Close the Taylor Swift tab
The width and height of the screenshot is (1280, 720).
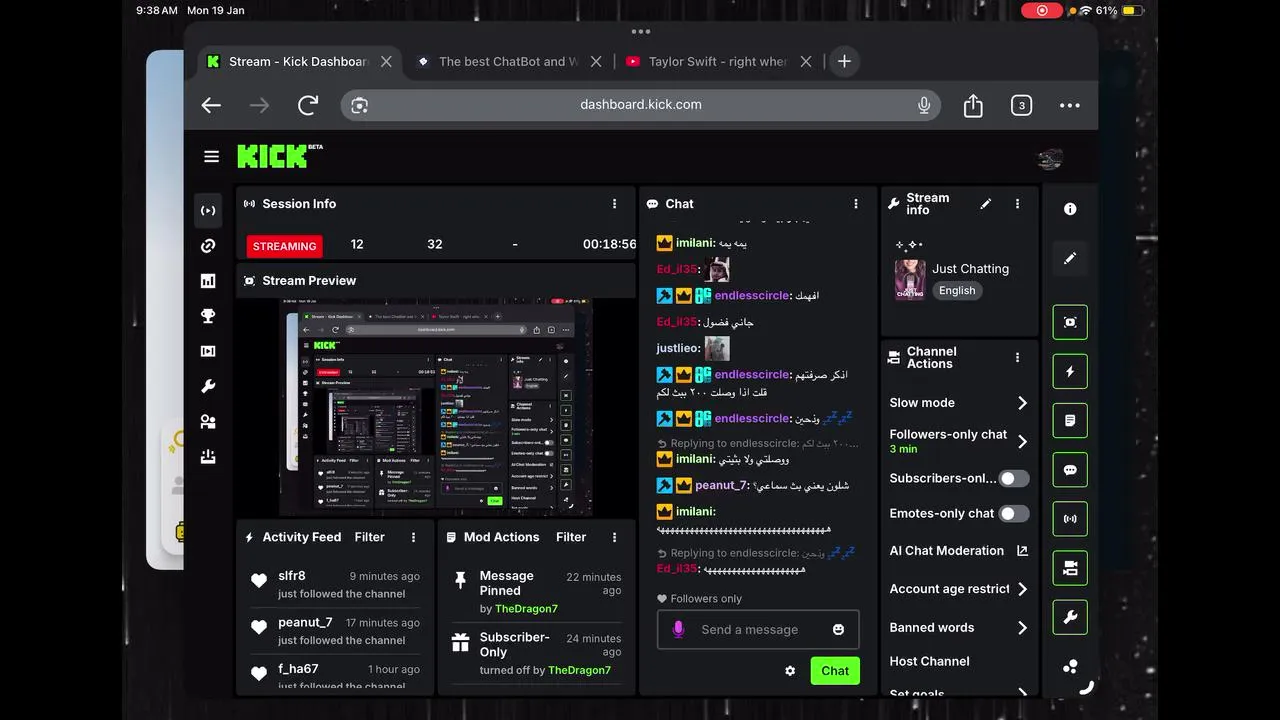click(806, 61)
